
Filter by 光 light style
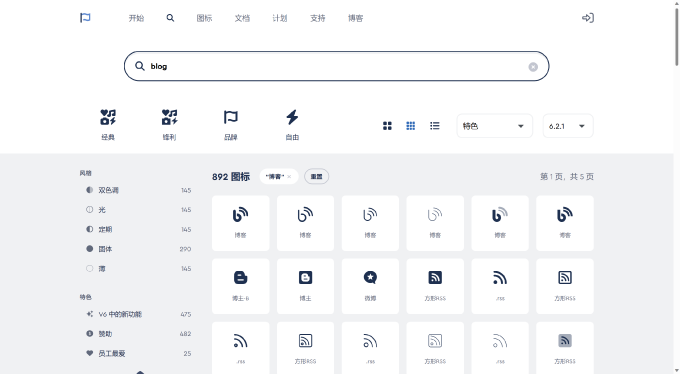click(x=138, y=210)
